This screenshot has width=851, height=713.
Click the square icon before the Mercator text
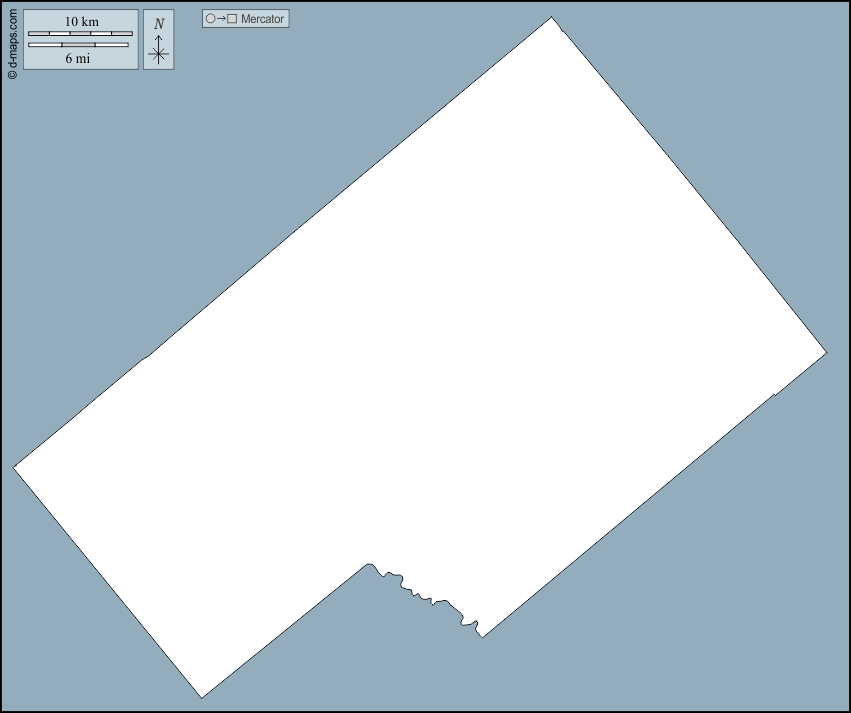[232, 19]
